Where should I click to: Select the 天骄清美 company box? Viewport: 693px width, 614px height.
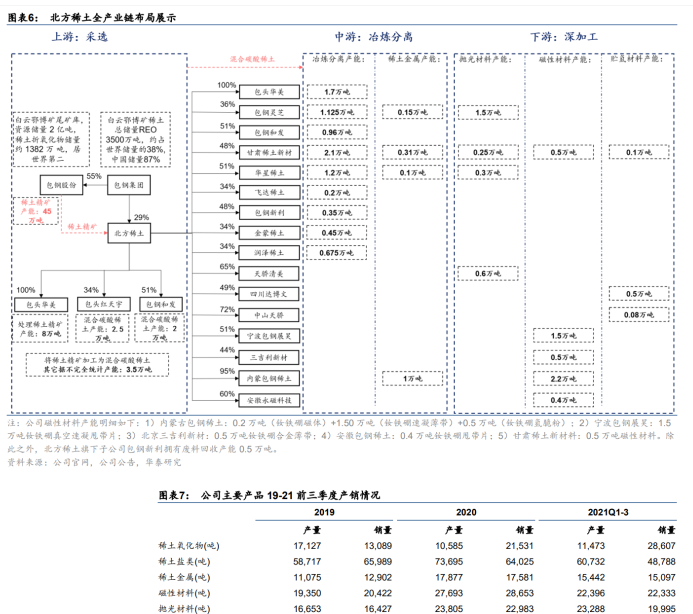click(x=269, y=274)
